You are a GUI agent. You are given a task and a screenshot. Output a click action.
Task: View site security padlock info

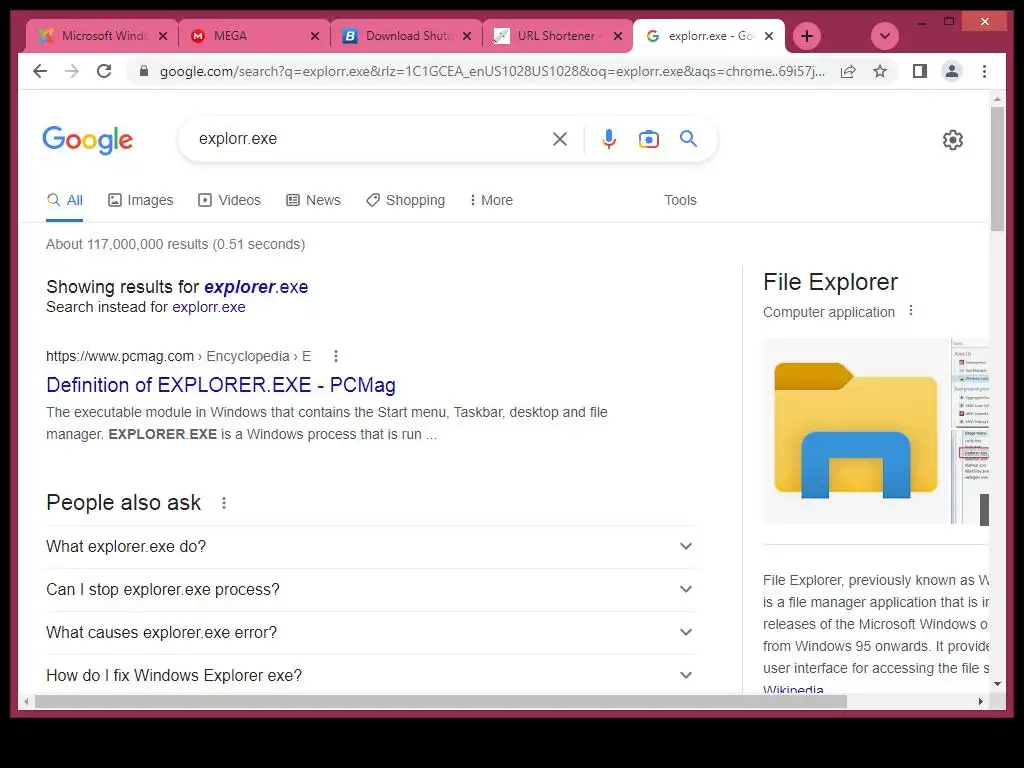[x=144, y=71]
